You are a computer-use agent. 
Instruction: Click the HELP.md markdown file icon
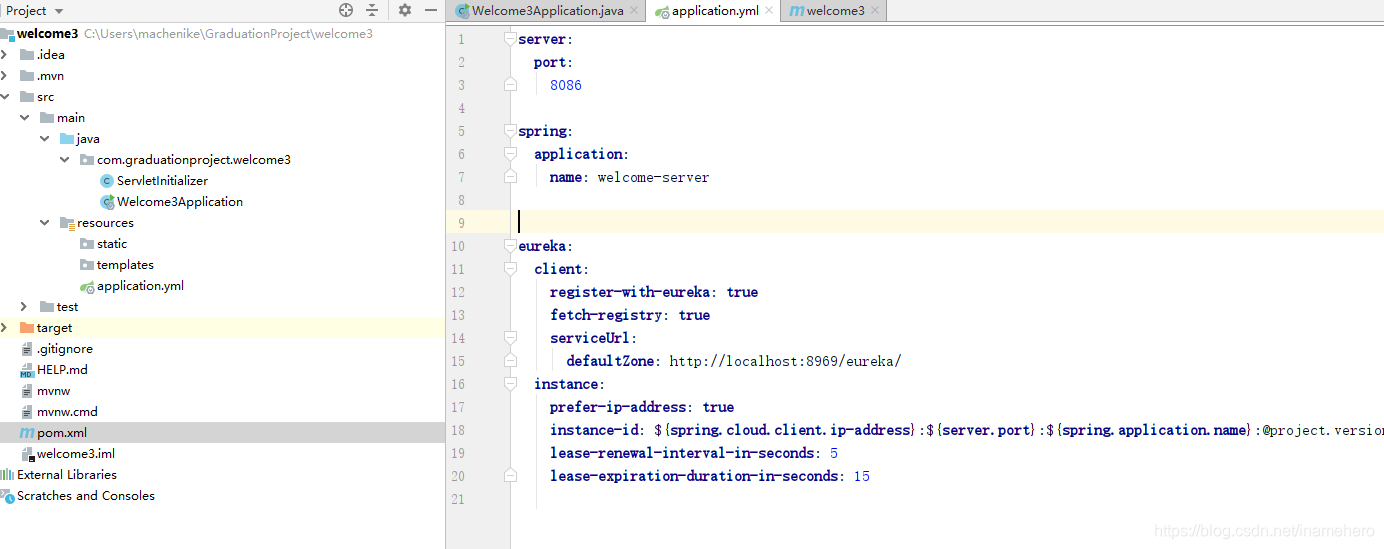tap(27, 369)
